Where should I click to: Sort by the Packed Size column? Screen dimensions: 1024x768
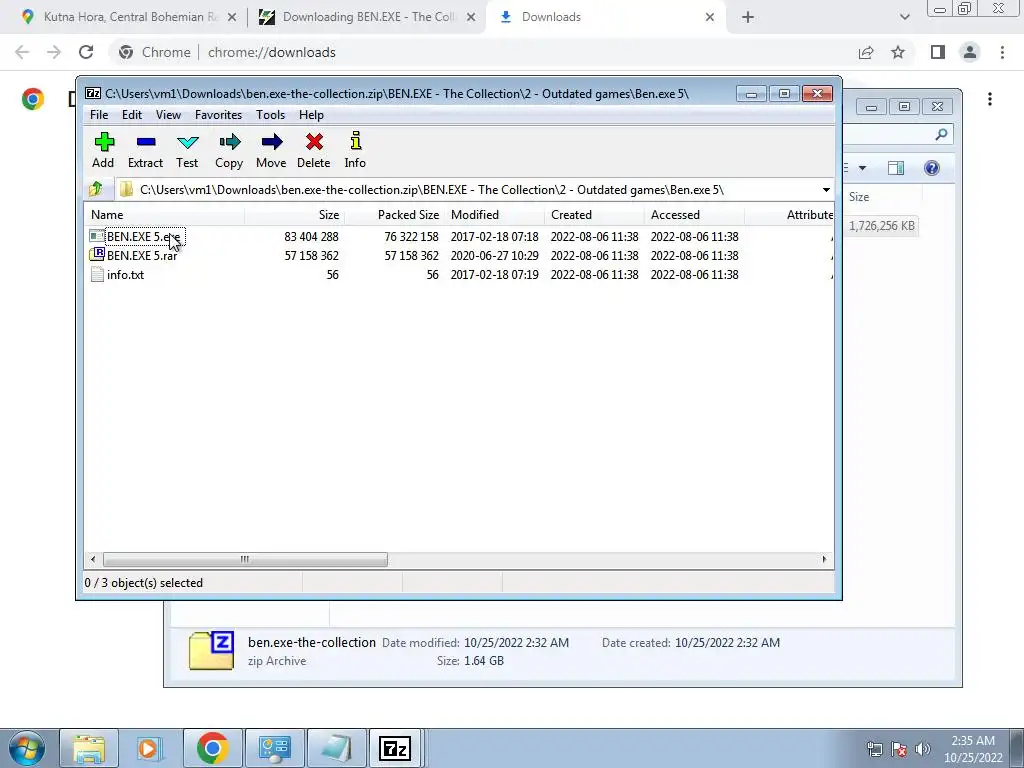click(x=394, y=215)
